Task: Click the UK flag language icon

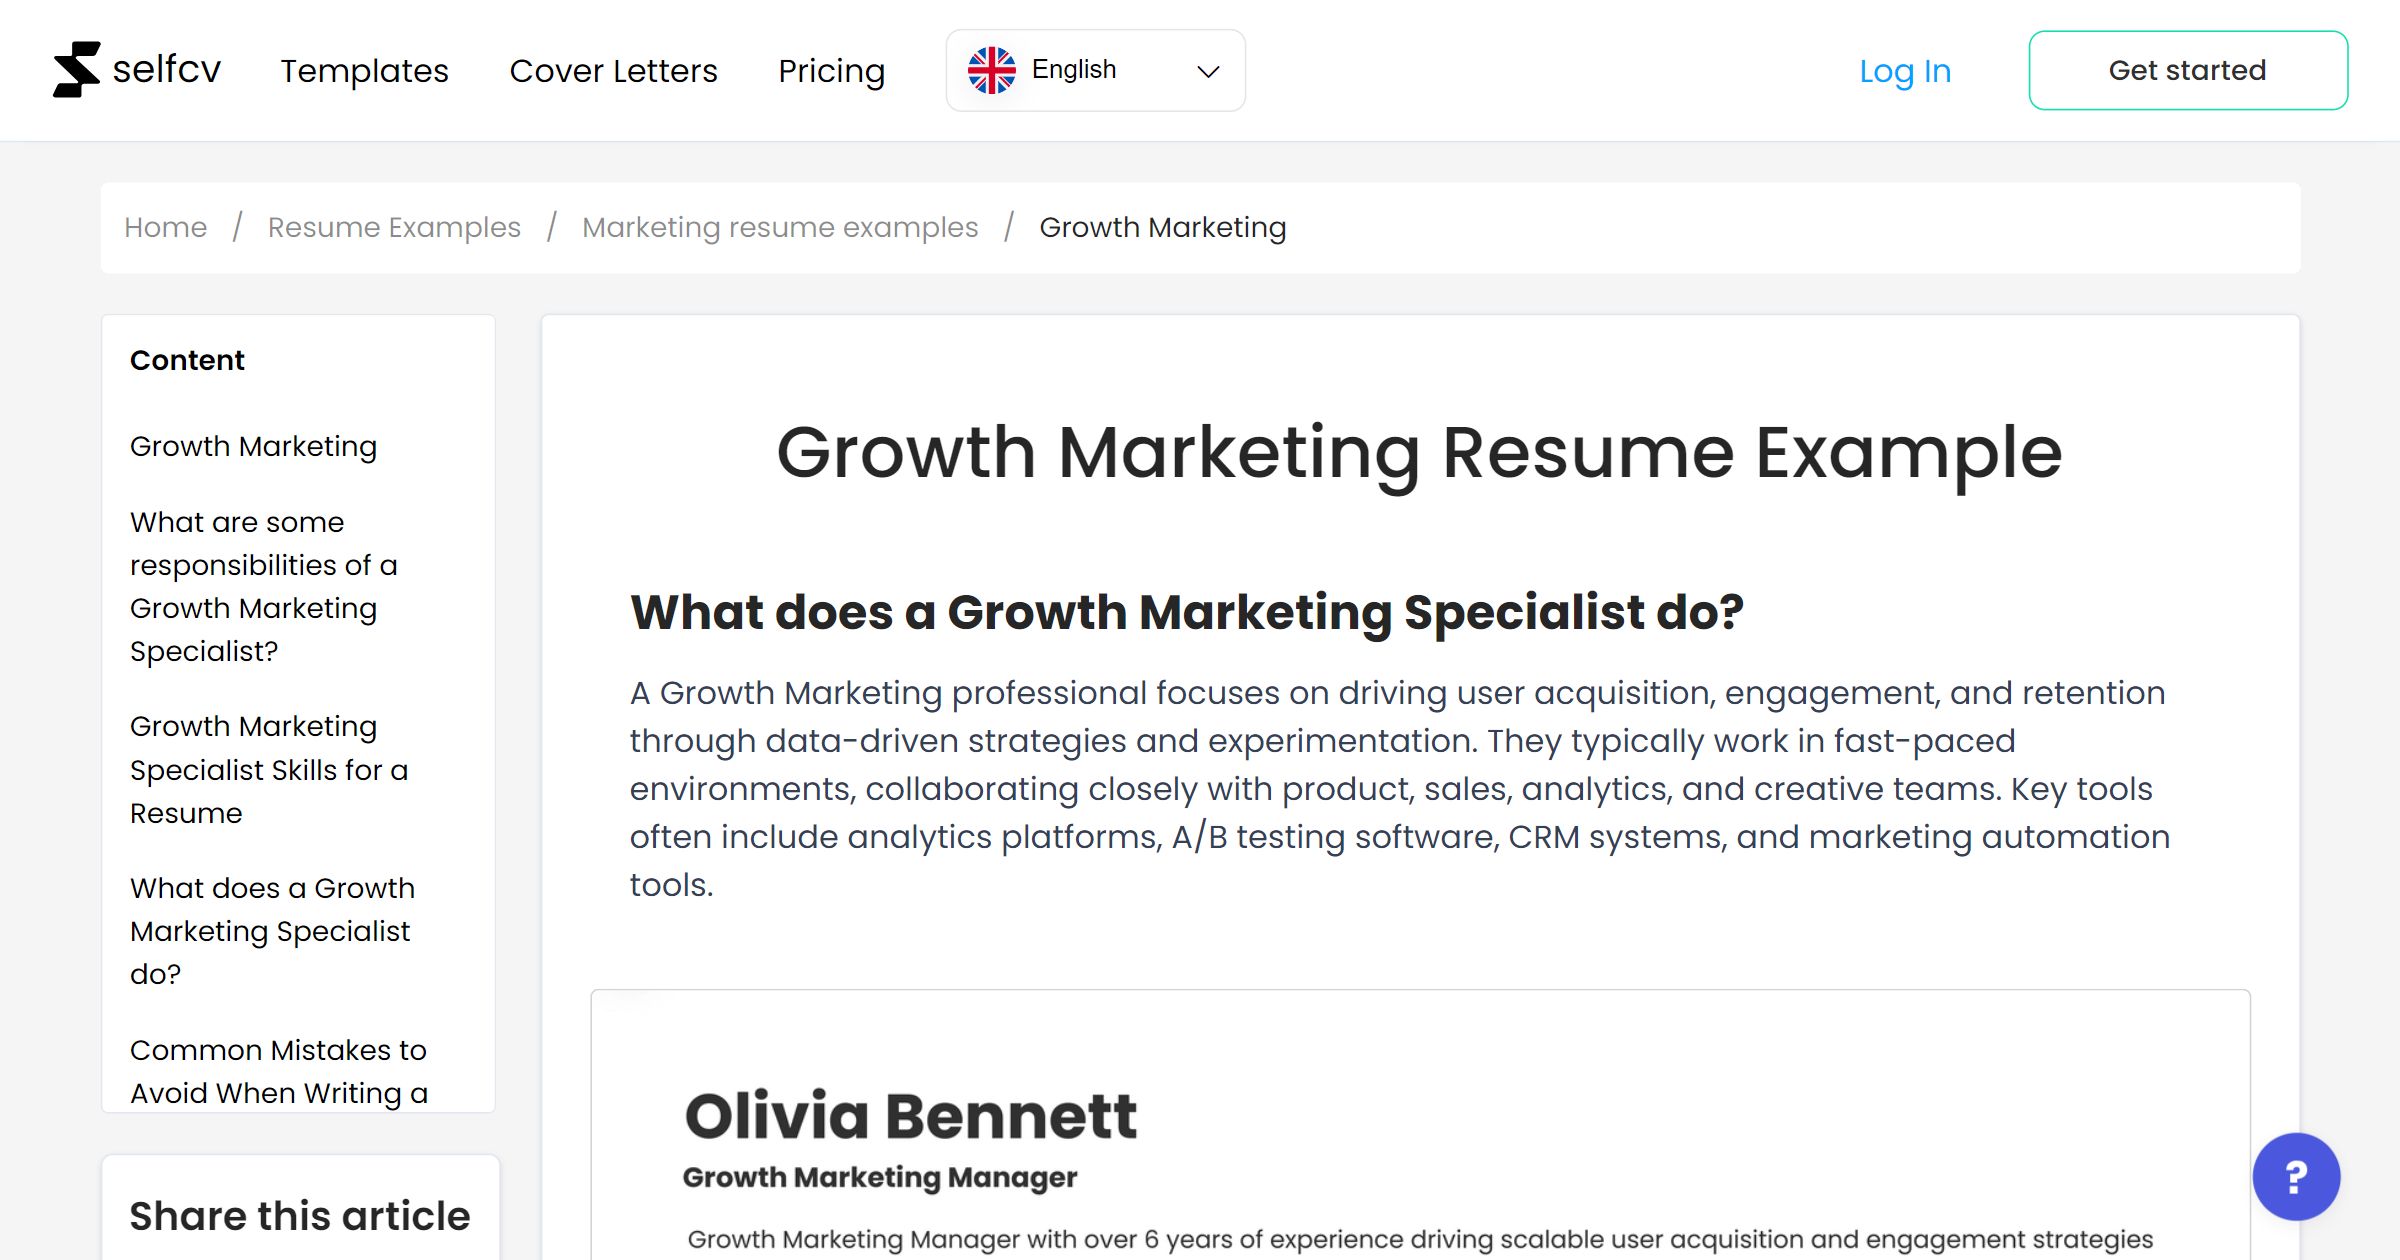Action: pos(991,69)
